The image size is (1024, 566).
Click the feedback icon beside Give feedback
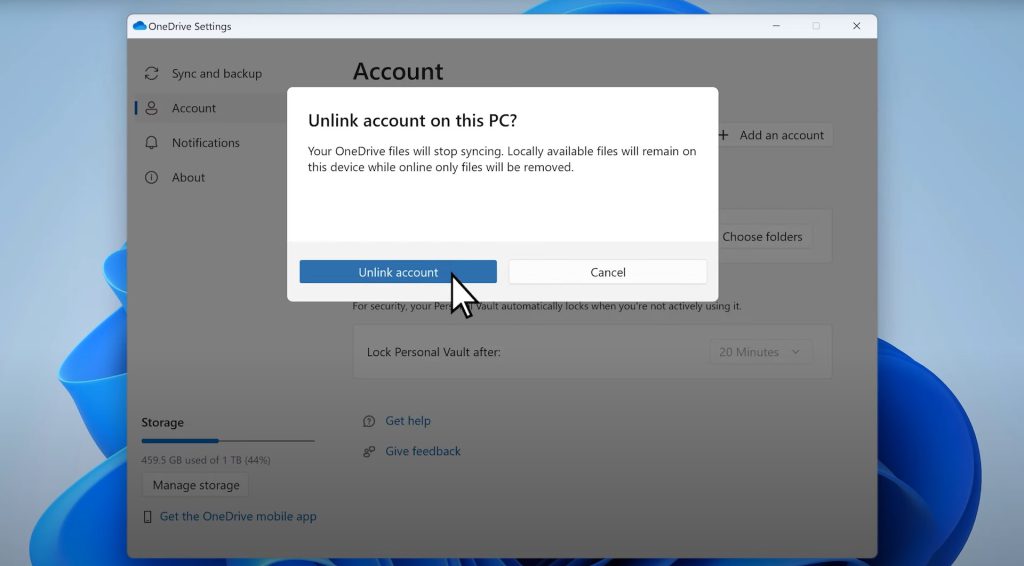[x=369, y=452]
